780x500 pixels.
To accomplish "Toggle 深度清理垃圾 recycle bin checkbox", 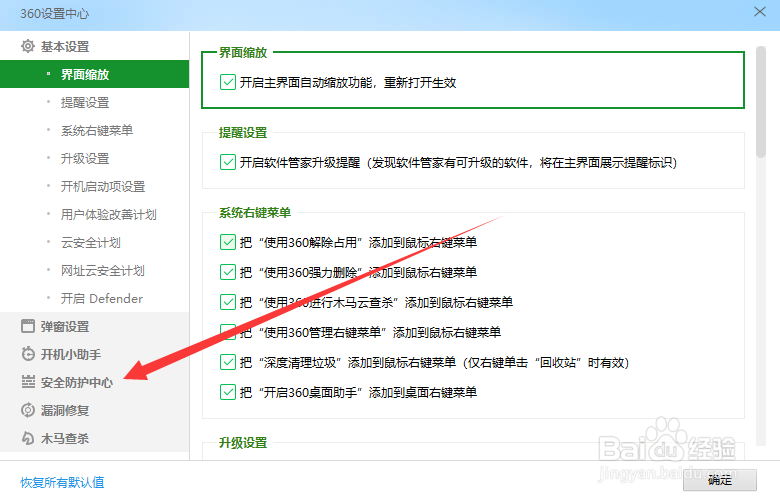I will click(x=228, y=362).
